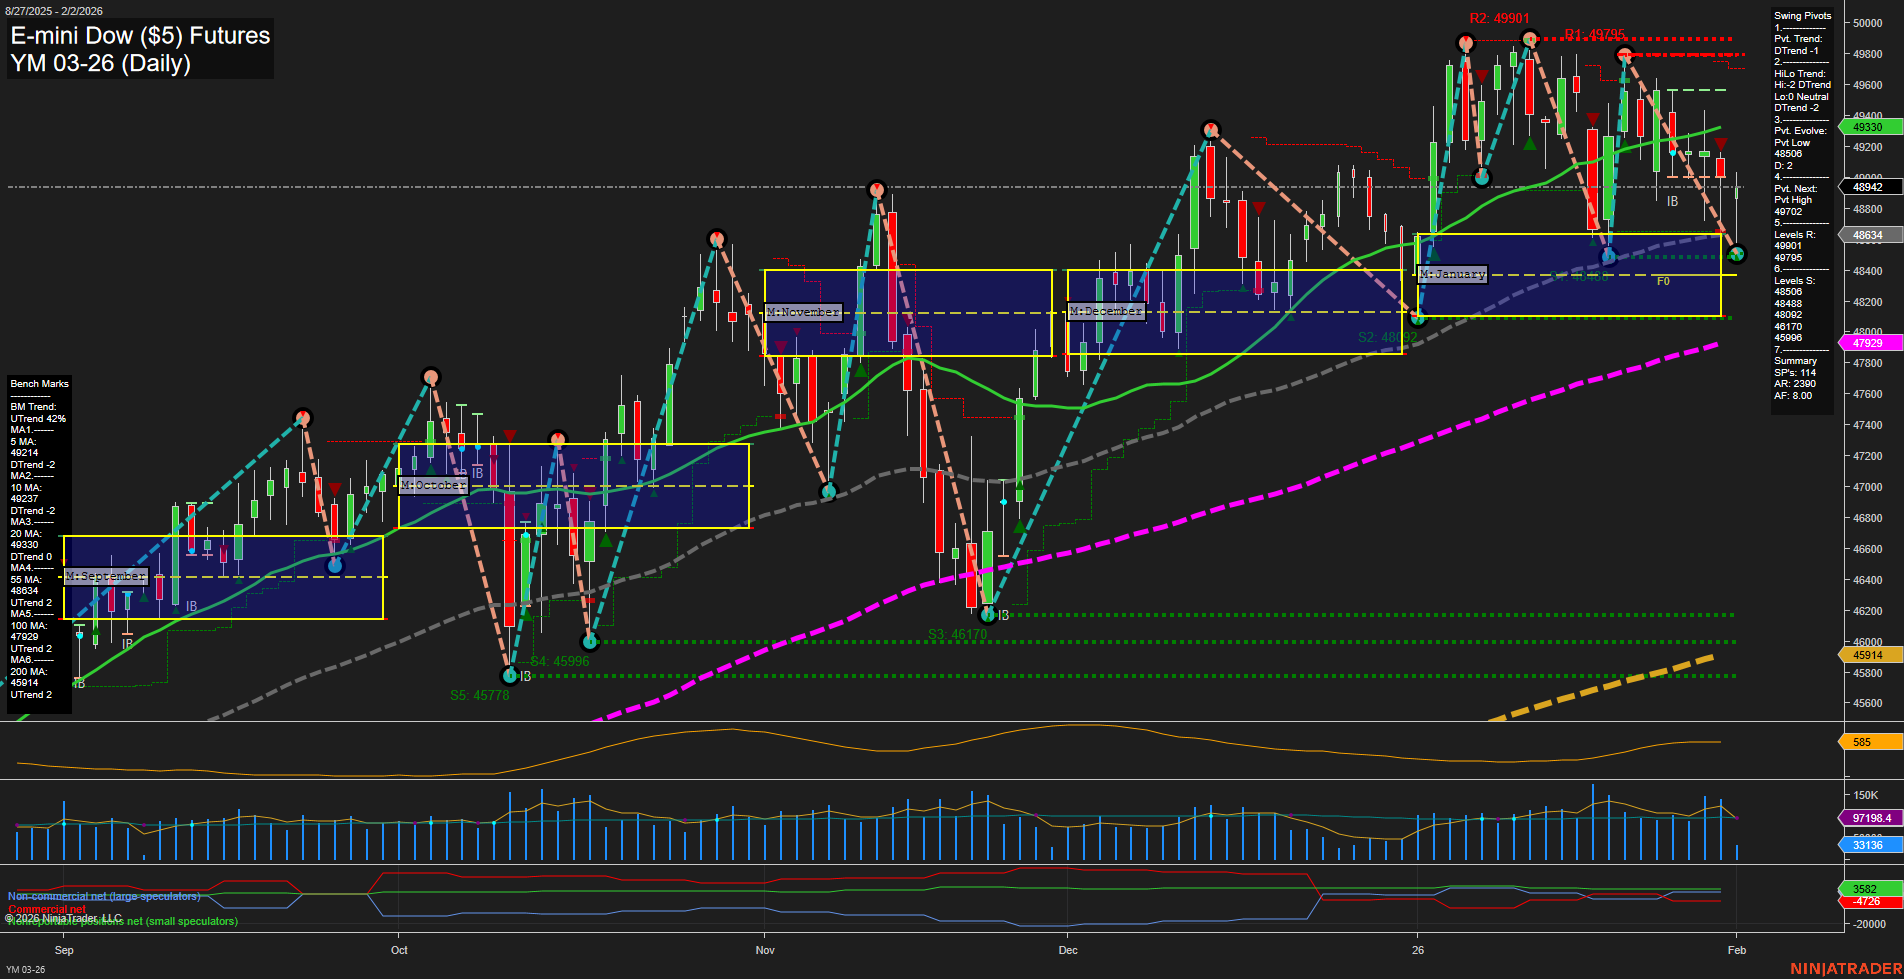The image size is (1904, 979).
Task: Click the M:January month range label
Action: tap(1452, 273)
